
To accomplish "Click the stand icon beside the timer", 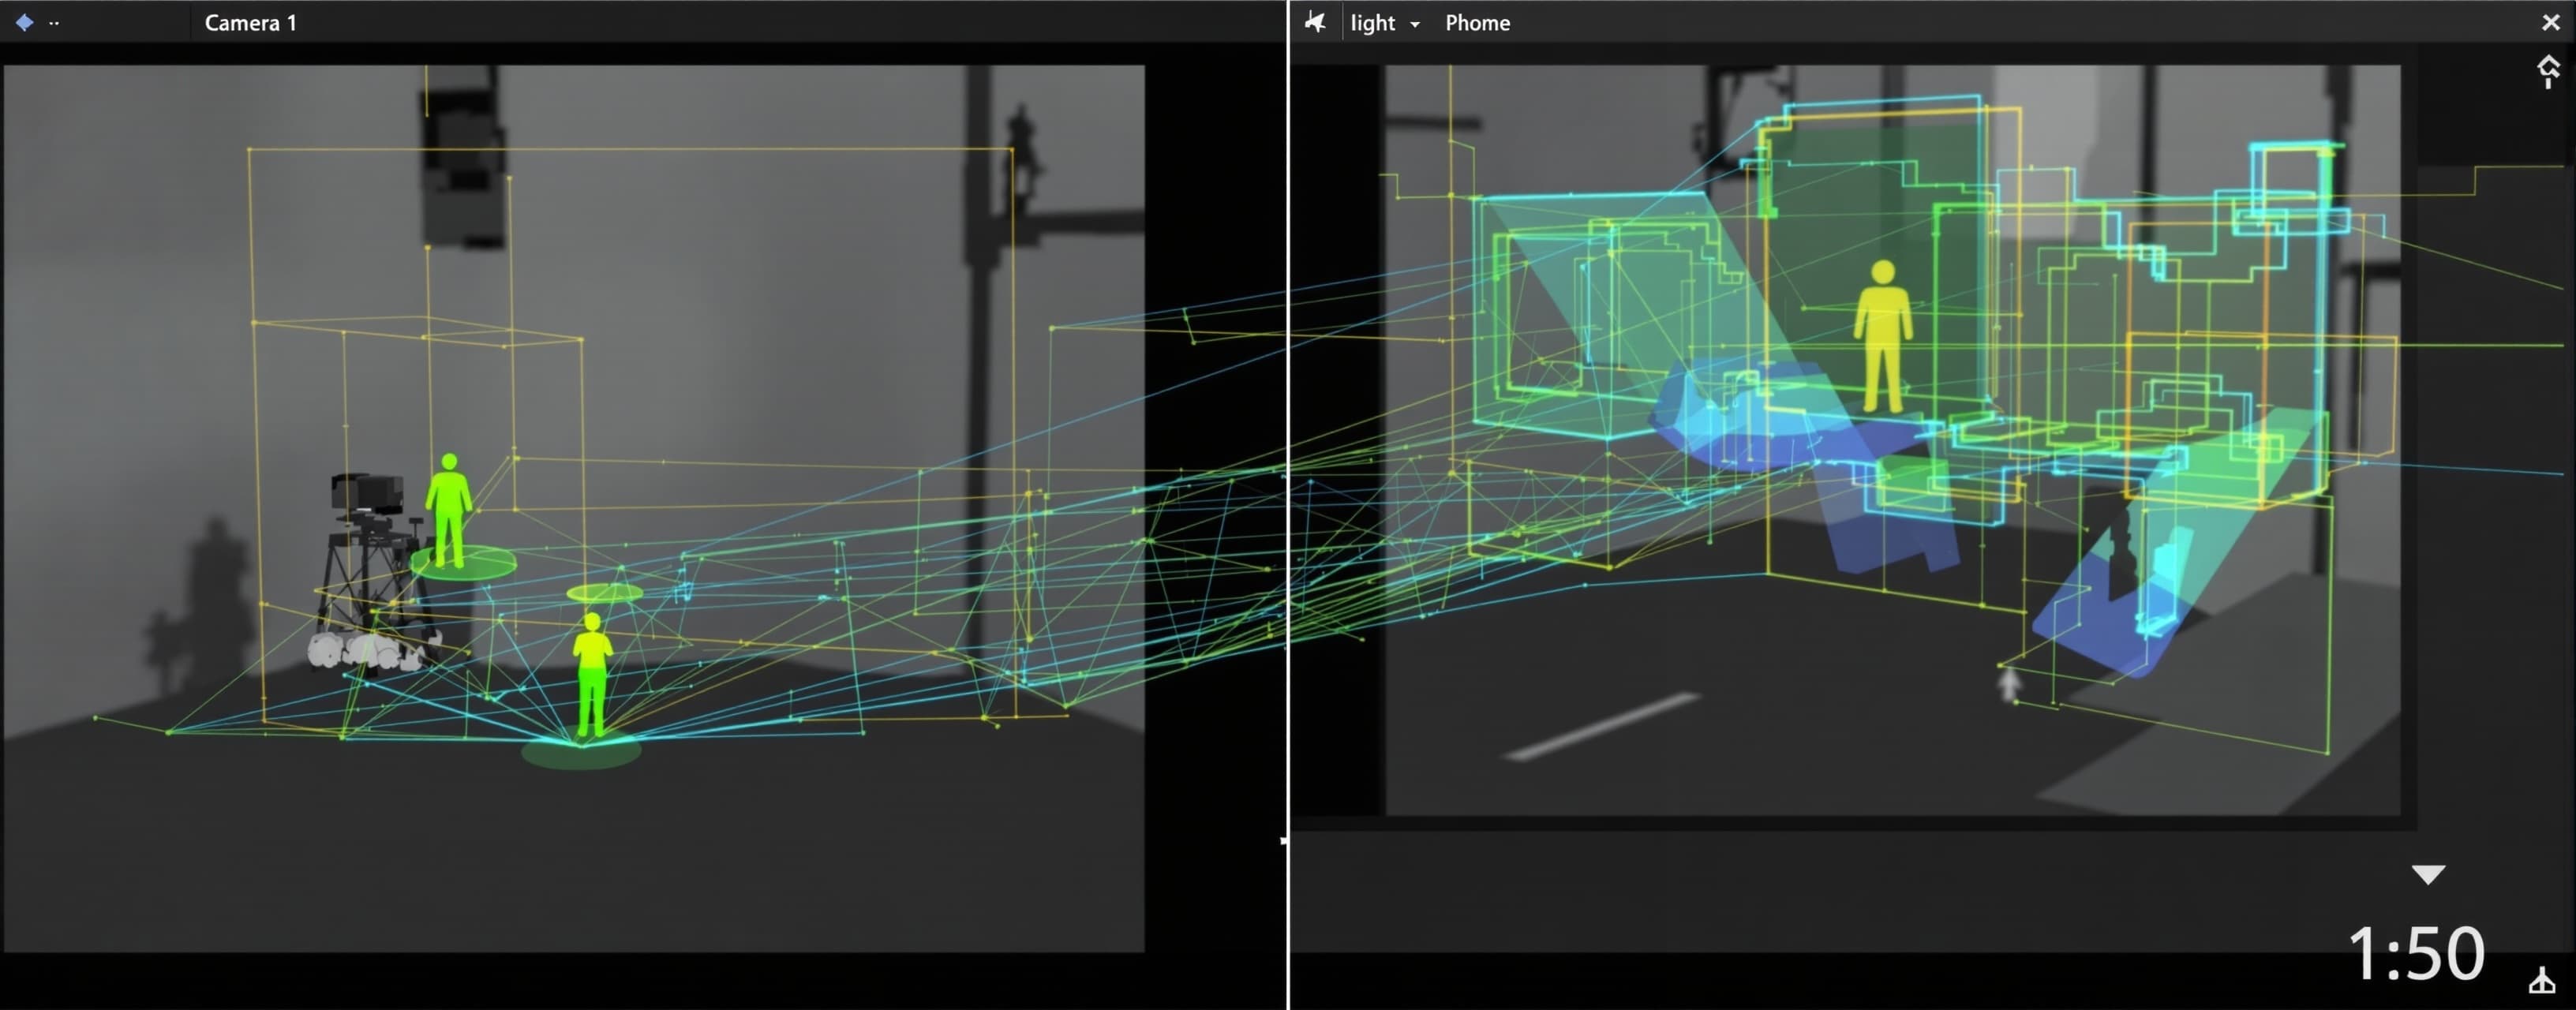I will 2542,980.
